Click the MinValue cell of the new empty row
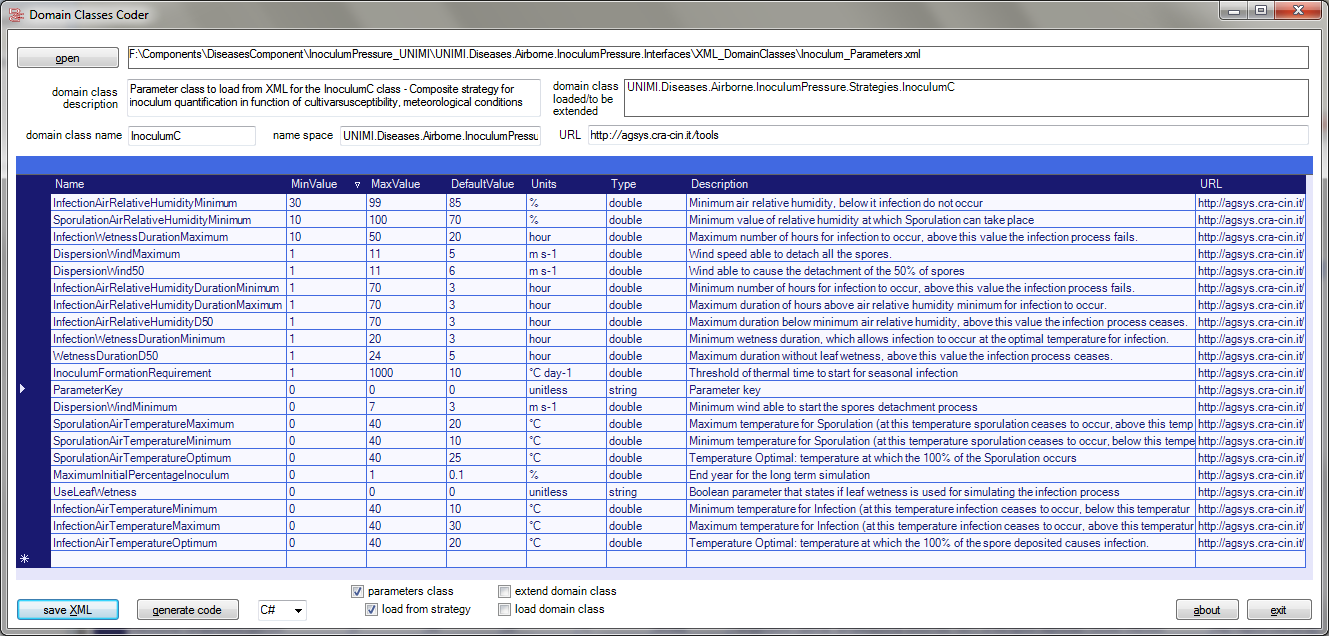Screen dimensions: 1329x636 326,560
